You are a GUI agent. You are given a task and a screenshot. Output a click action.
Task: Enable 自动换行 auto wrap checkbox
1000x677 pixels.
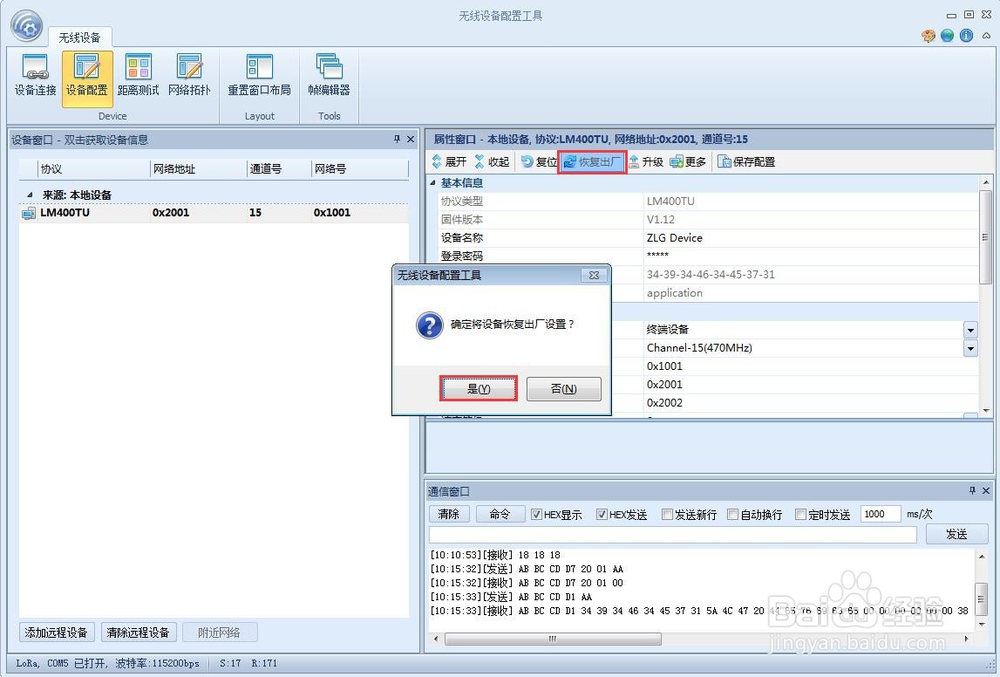coord(733,514)
